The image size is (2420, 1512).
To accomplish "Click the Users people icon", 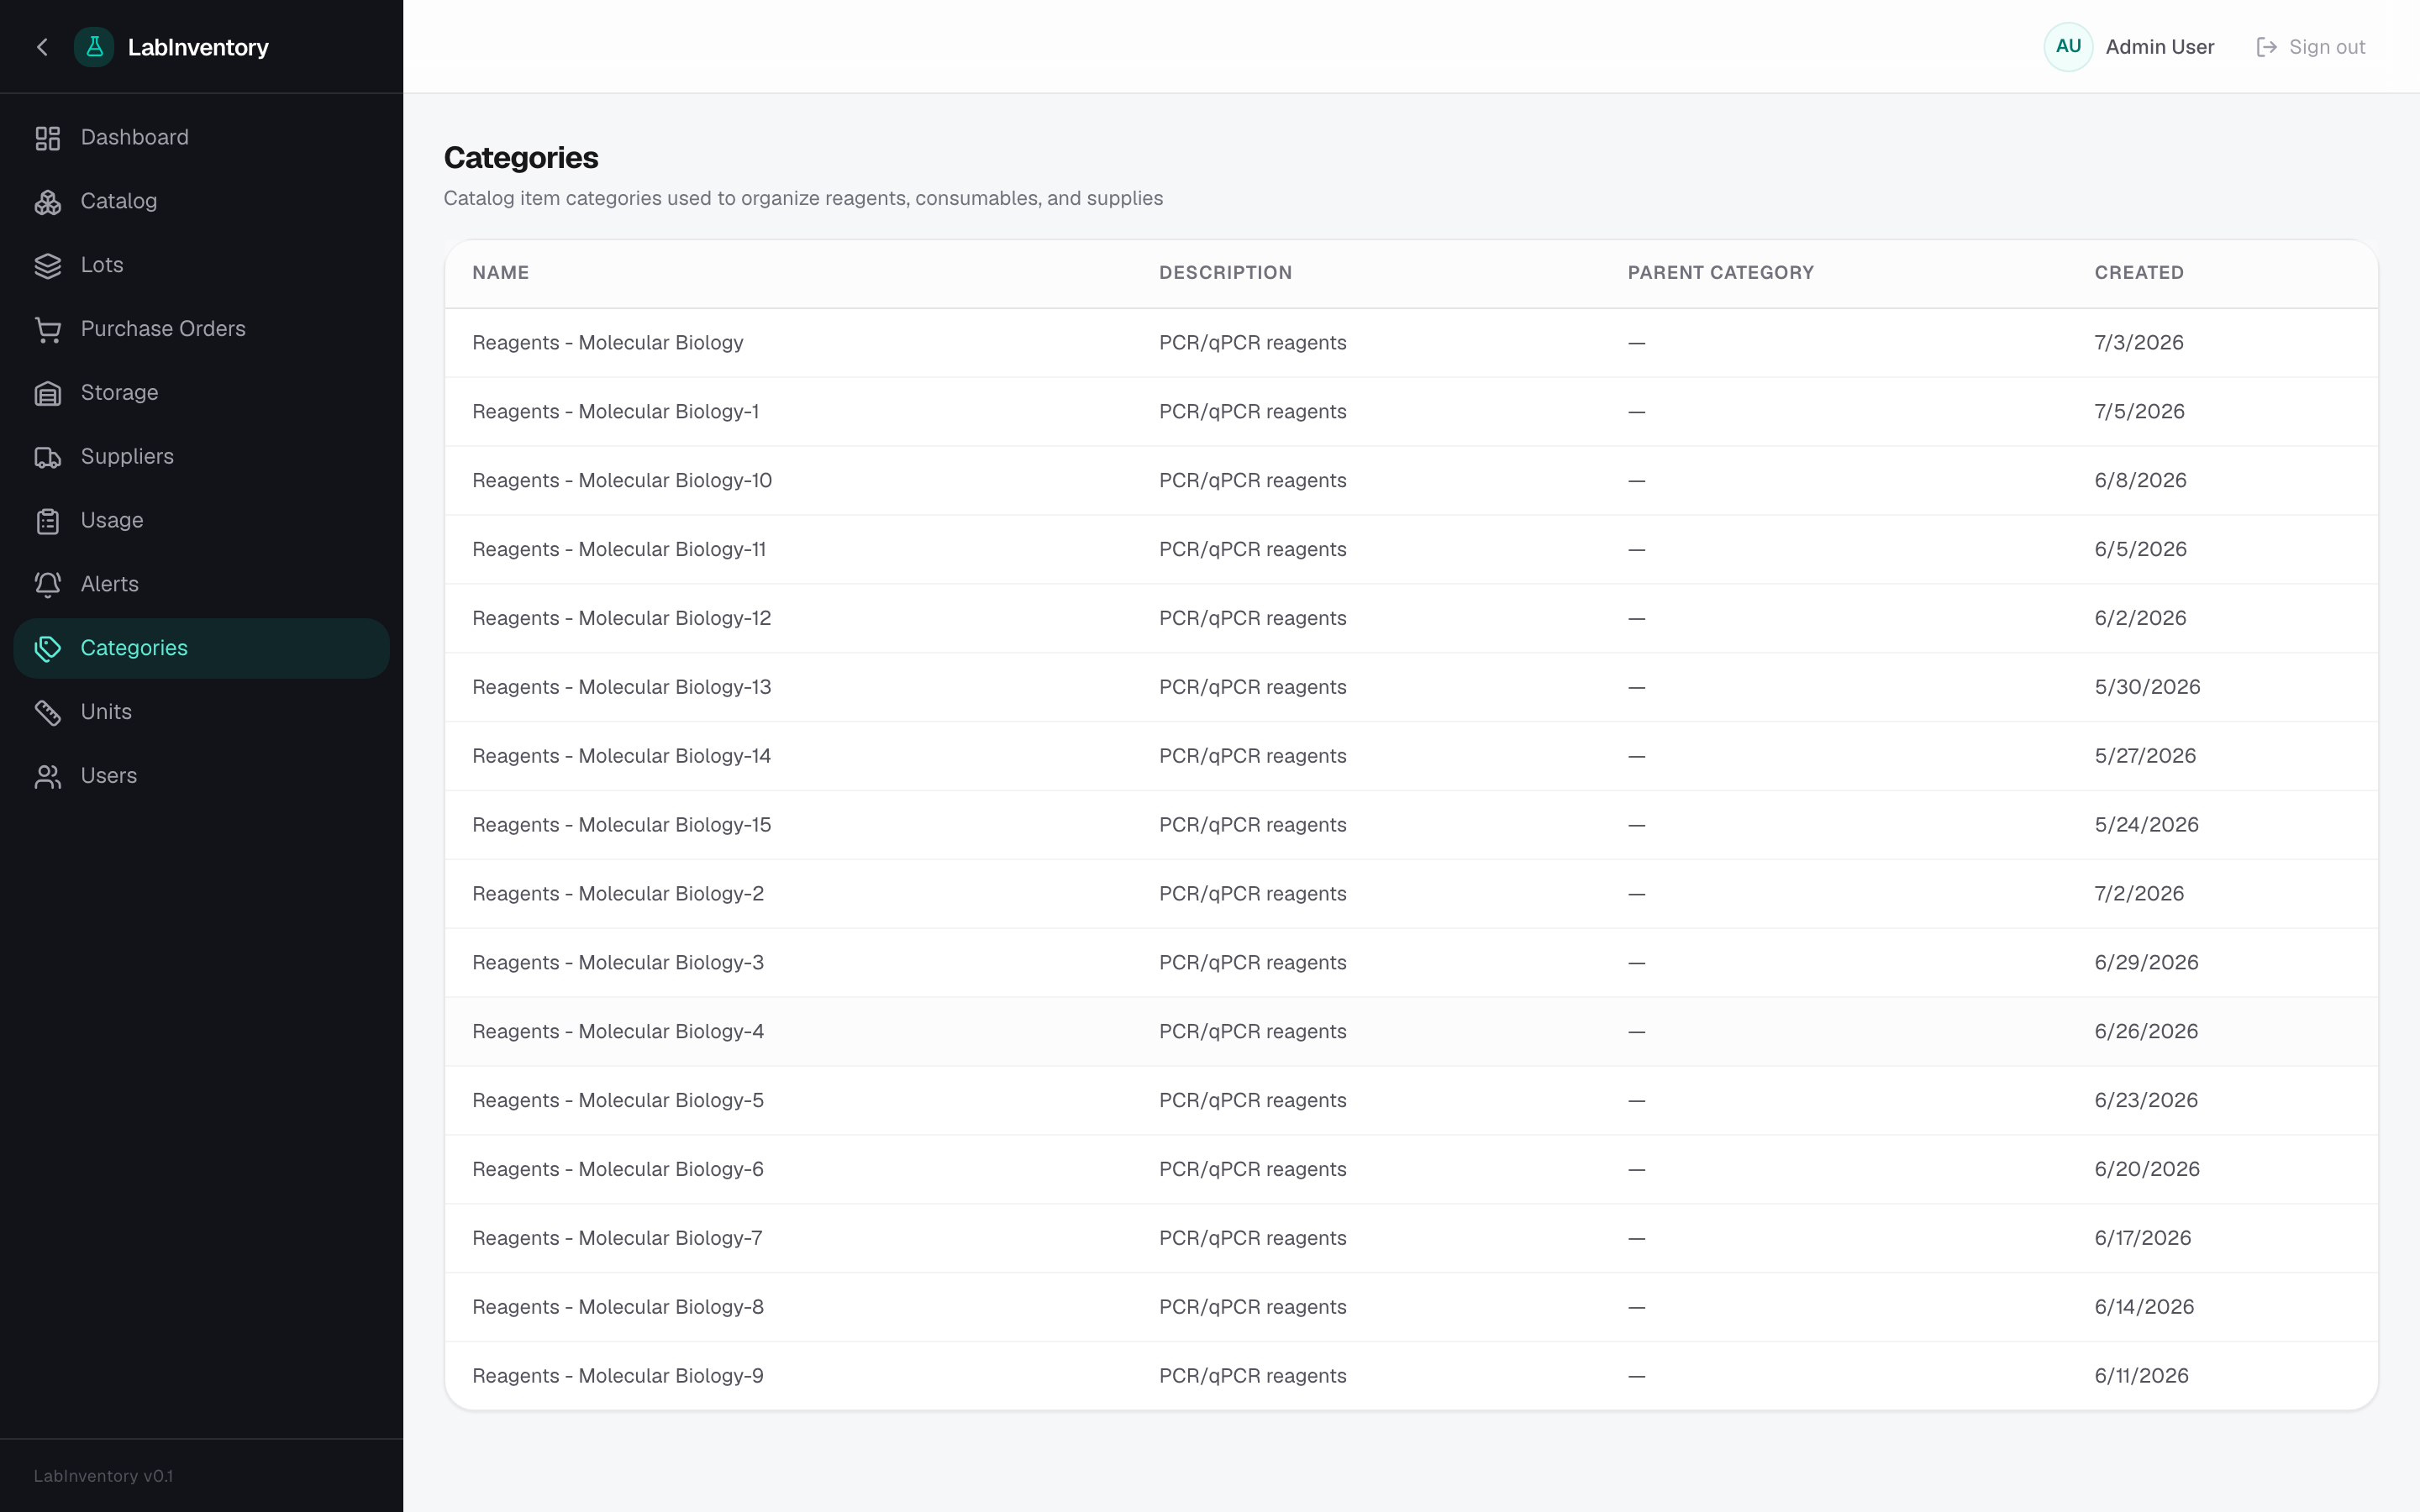I will (x=48, y=777).
